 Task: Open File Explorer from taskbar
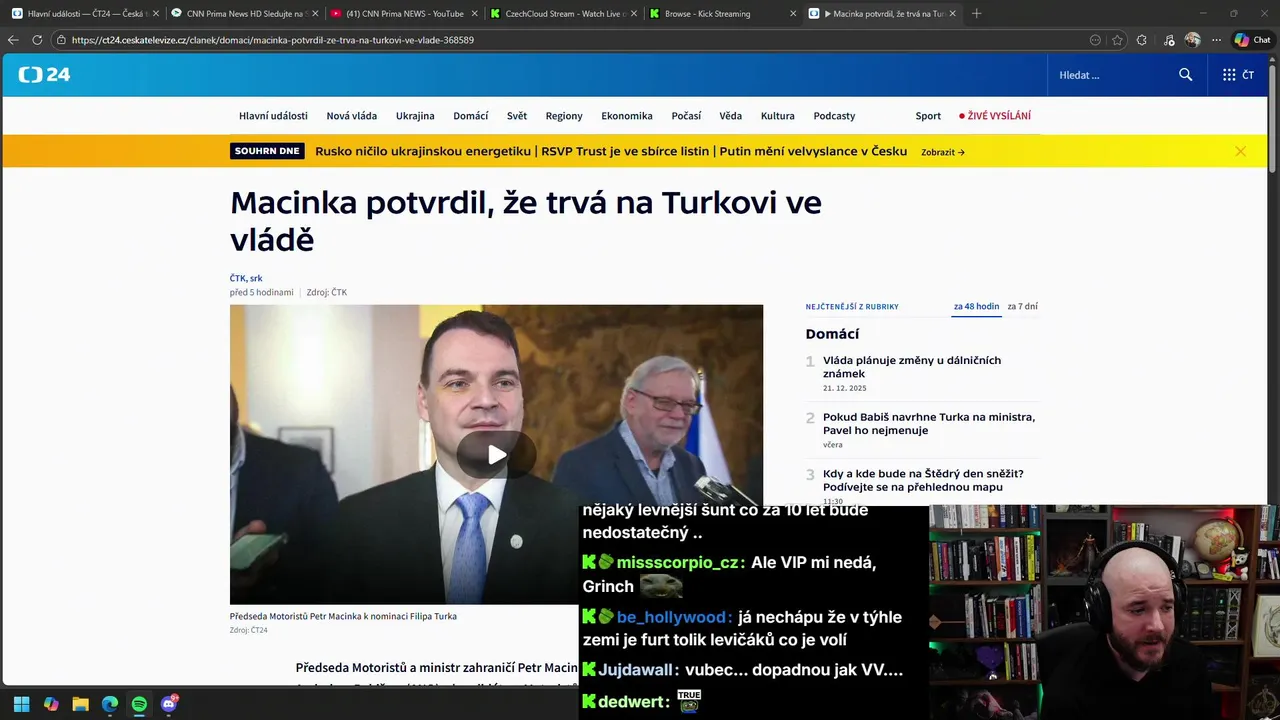pos(80,704)
